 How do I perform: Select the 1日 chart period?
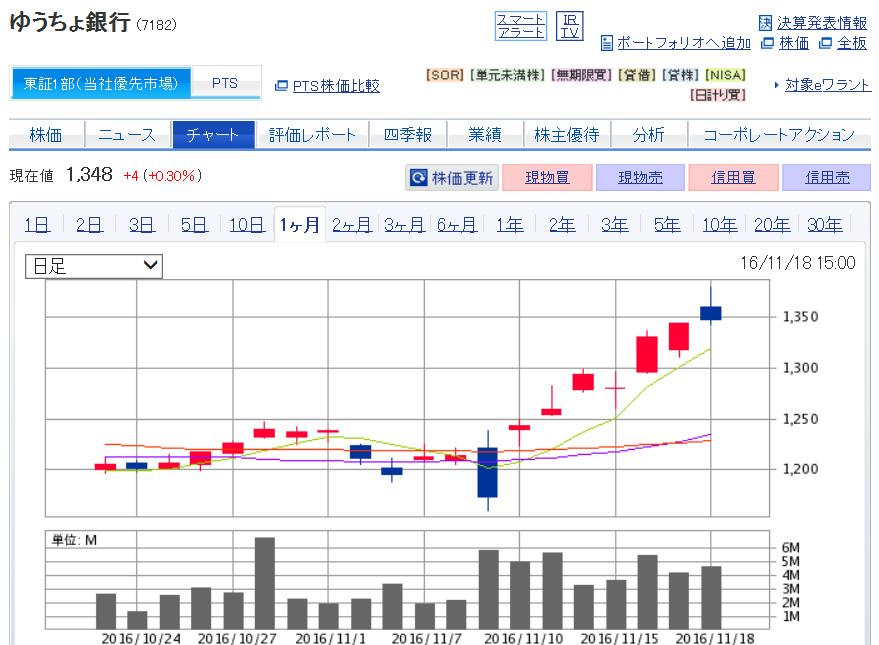pyautogui.click(x=37, y=225)
